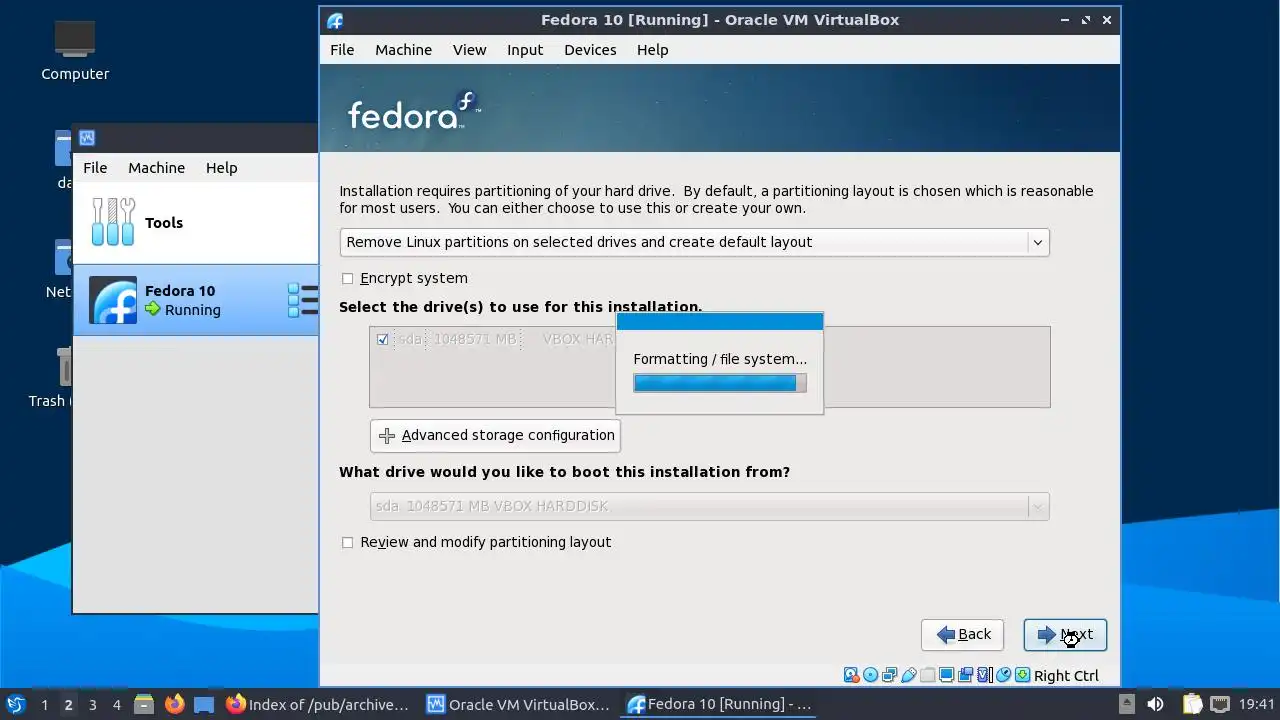
Task: Click the Tools icon in VirtualBox Manager
Action: (x=113, y=222)
